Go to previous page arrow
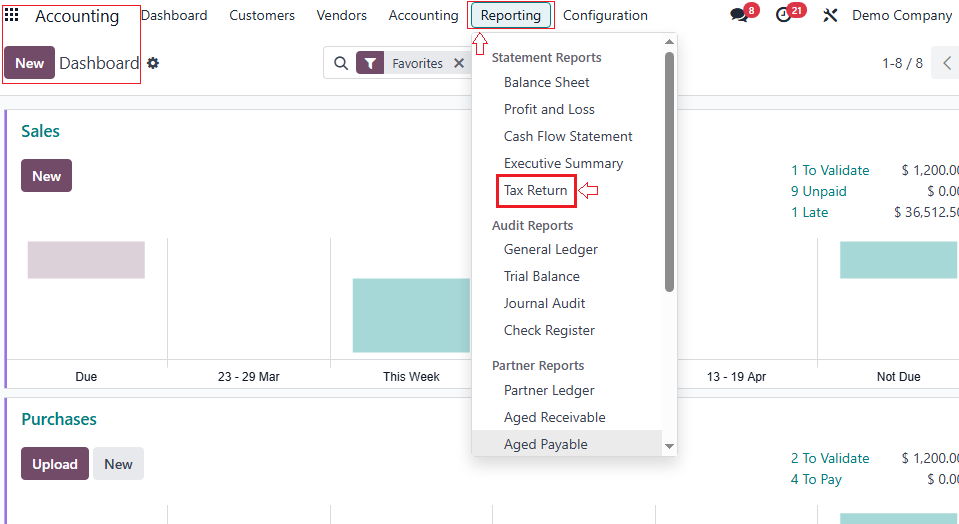Image resolution: width=959 pixels, height=524 pixels. pyautogui.click(x=947, y=63)
